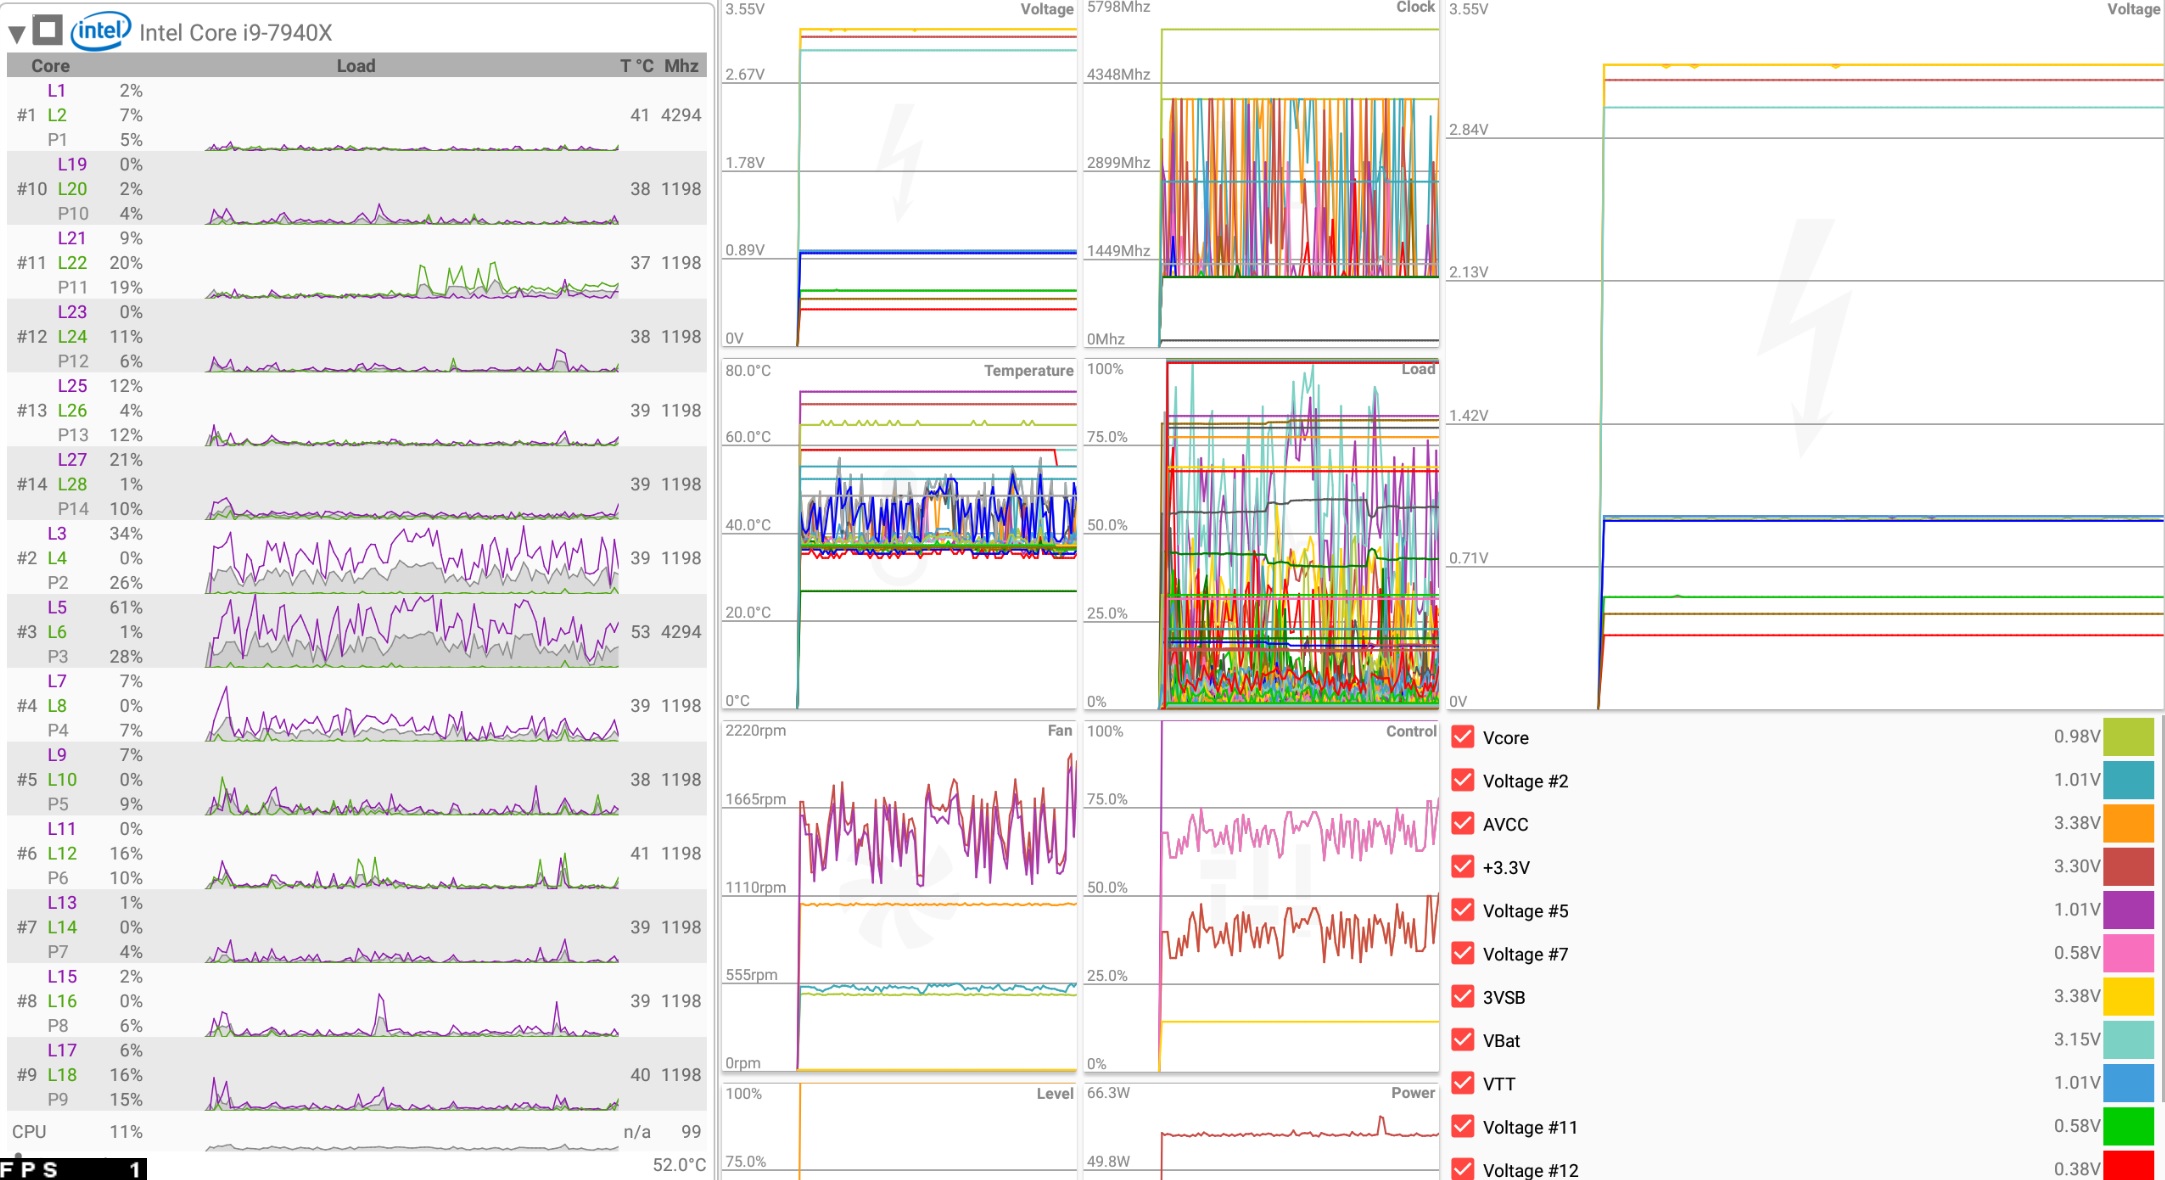The height and width of the screenshot is (1180, 2165).
Task: Click the Mhz column header
Action: pyautogui.click(x=681, y=66)
